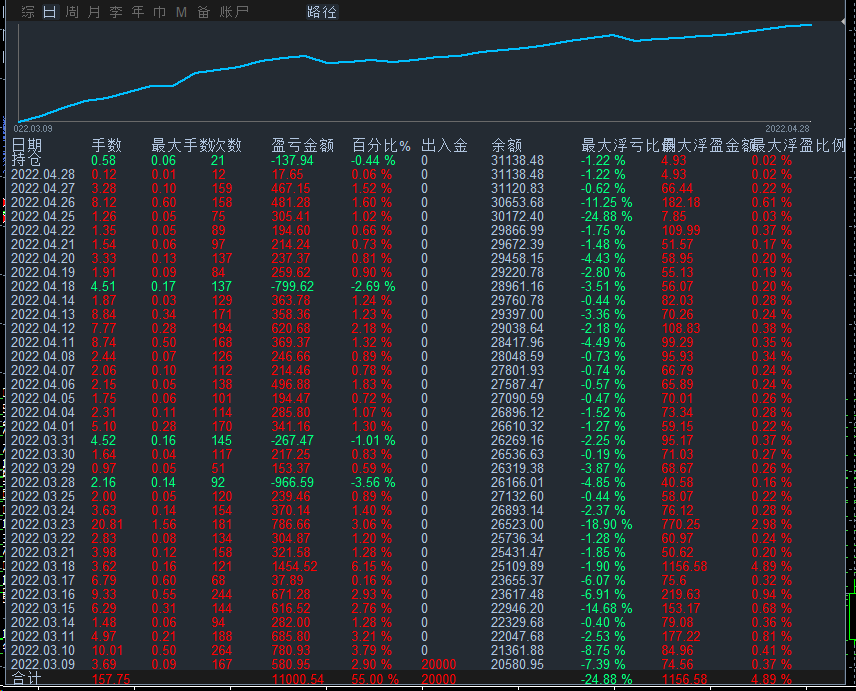Click the 盈亏金额 column header

click(x=302, y=146)
